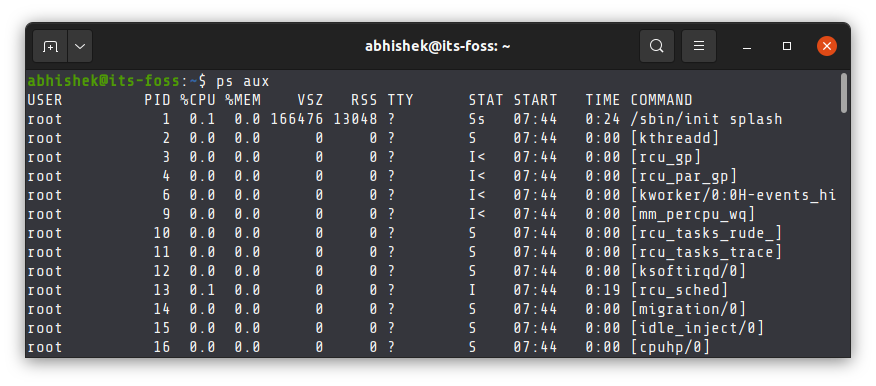The height and width of the screenshot is (386, 876).
Task: Open the terminal search icon
Action: (656, 46)
